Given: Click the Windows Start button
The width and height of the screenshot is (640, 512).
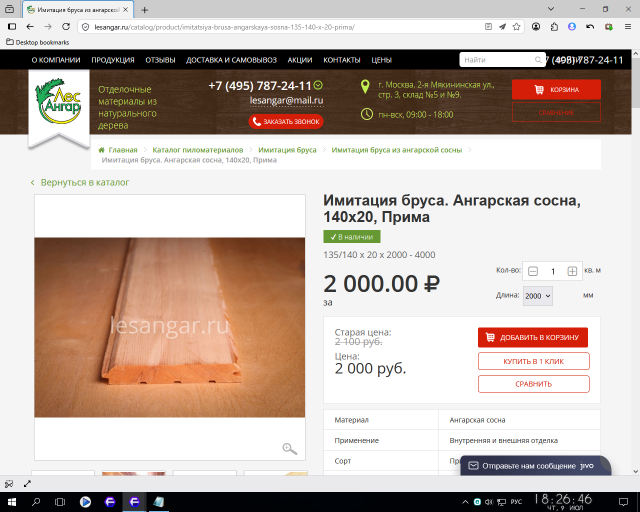Looking at the screenshot, I should 11,502.
